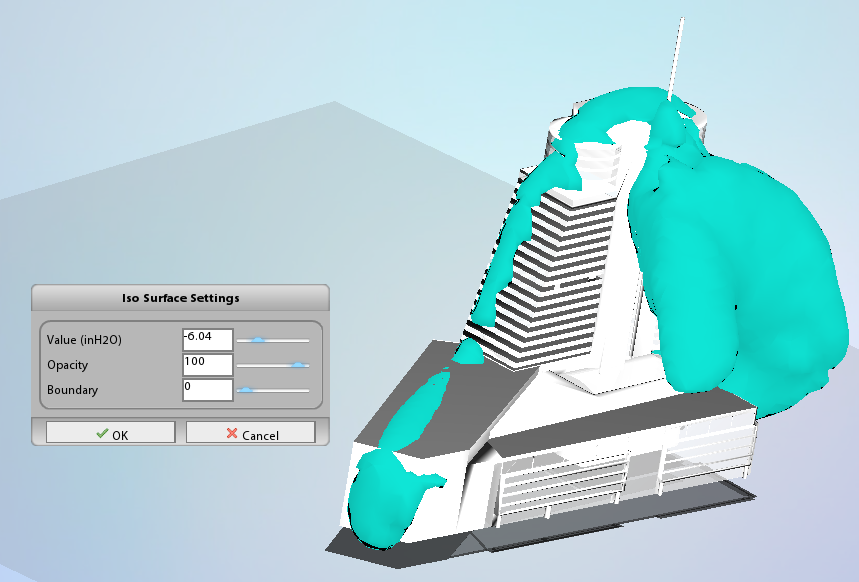Viewport: 859px width, 582px height.
Task: Click the Value slider handle
Action: 258,340
